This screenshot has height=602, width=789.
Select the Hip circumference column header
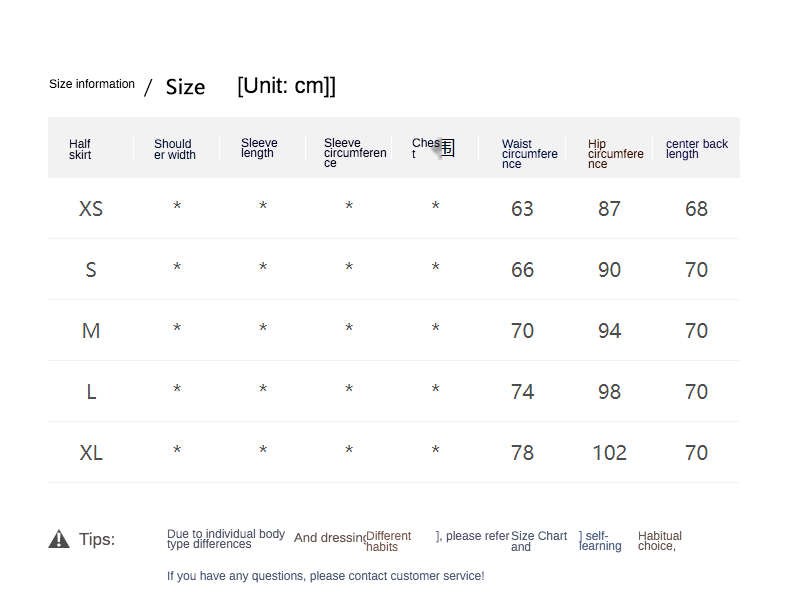[615, 154]
